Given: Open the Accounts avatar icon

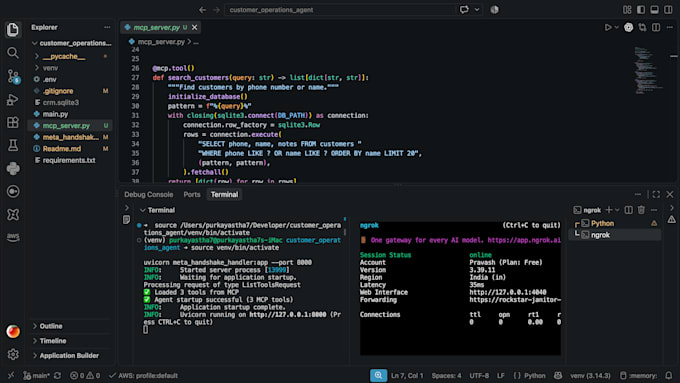Looking at the screenshot, I should 13,331.
